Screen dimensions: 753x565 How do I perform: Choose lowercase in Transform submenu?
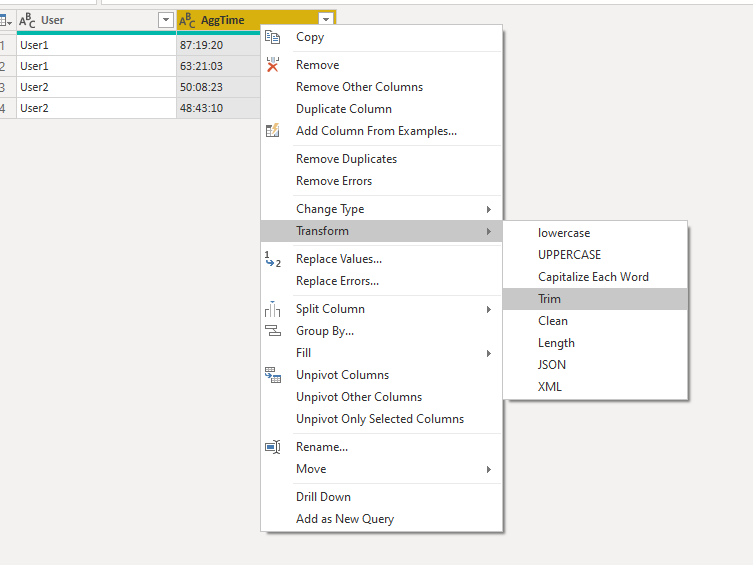point(595,233)
